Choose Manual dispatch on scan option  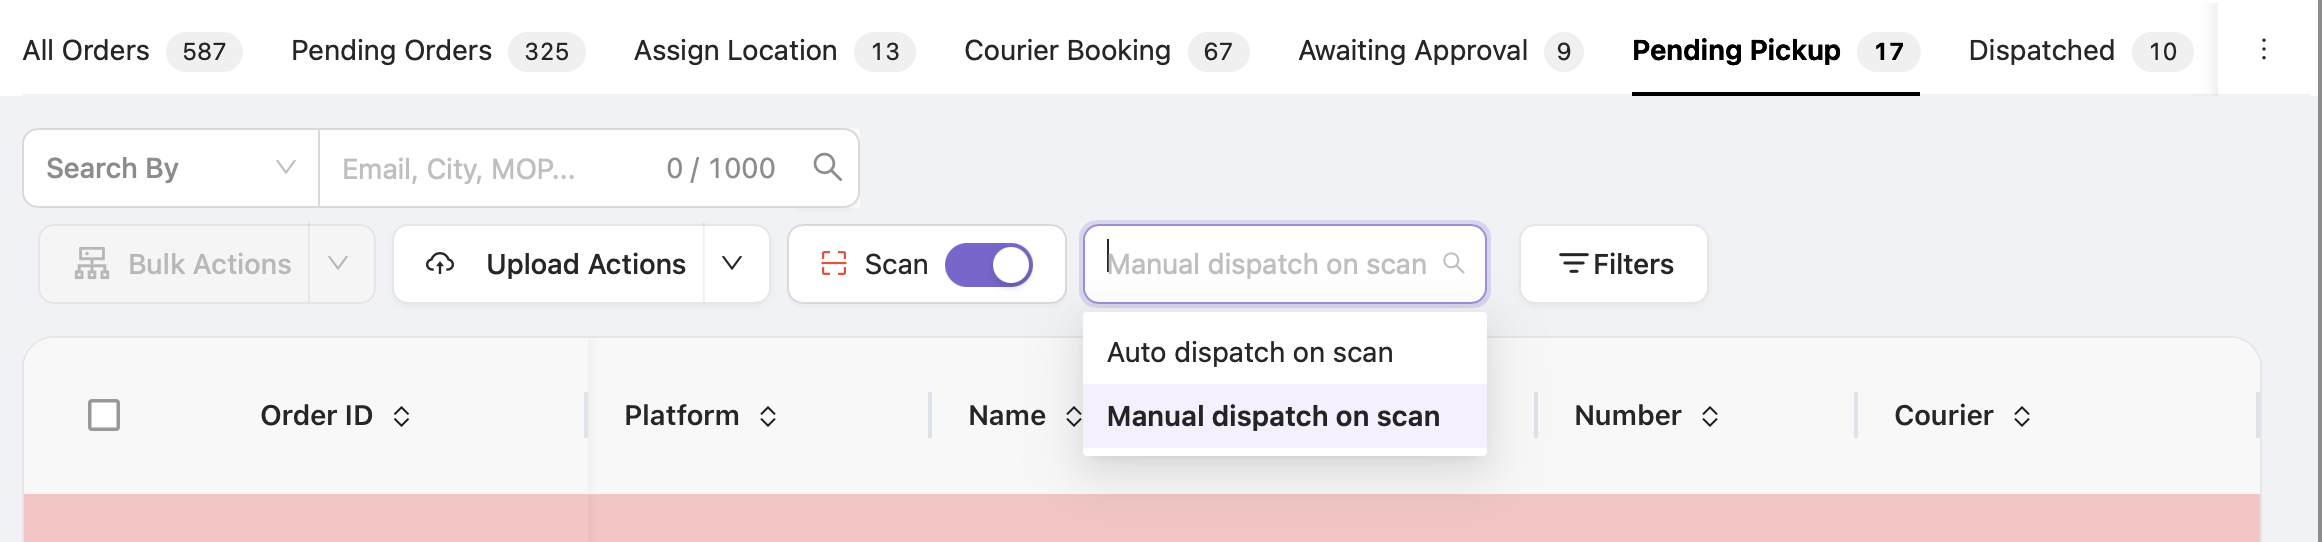click(x=1285, y=416)
